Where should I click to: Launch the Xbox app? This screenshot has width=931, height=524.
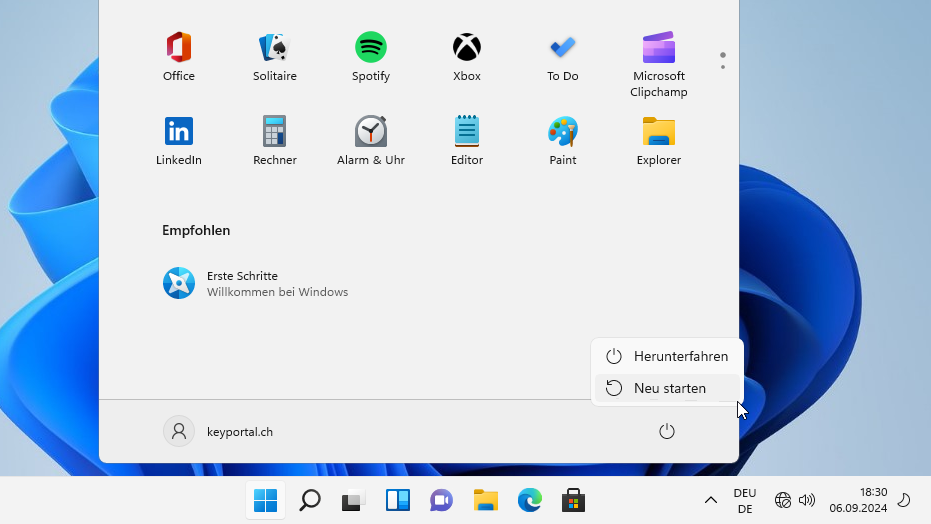pyautogui.click(x=466, y=57)
